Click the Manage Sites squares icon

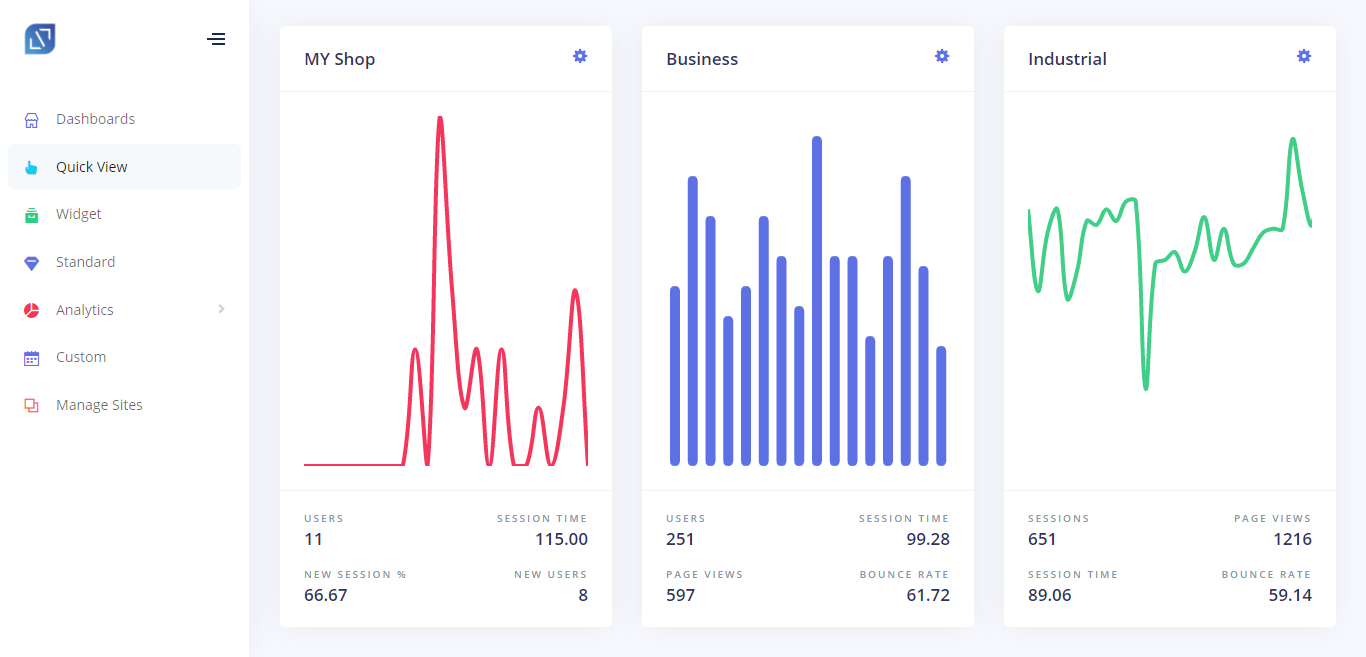point(31,405)
